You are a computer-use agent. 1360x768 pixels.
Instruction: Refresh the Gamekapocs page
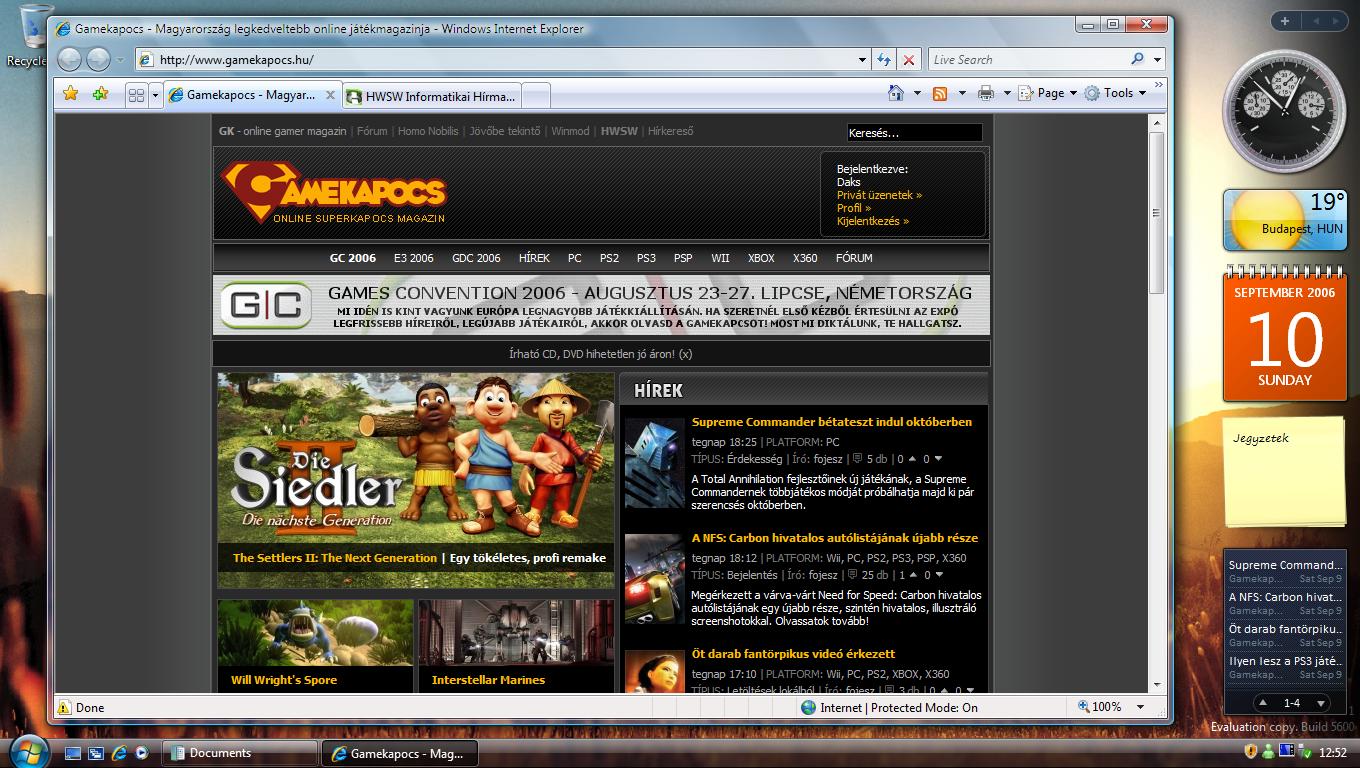884,60
